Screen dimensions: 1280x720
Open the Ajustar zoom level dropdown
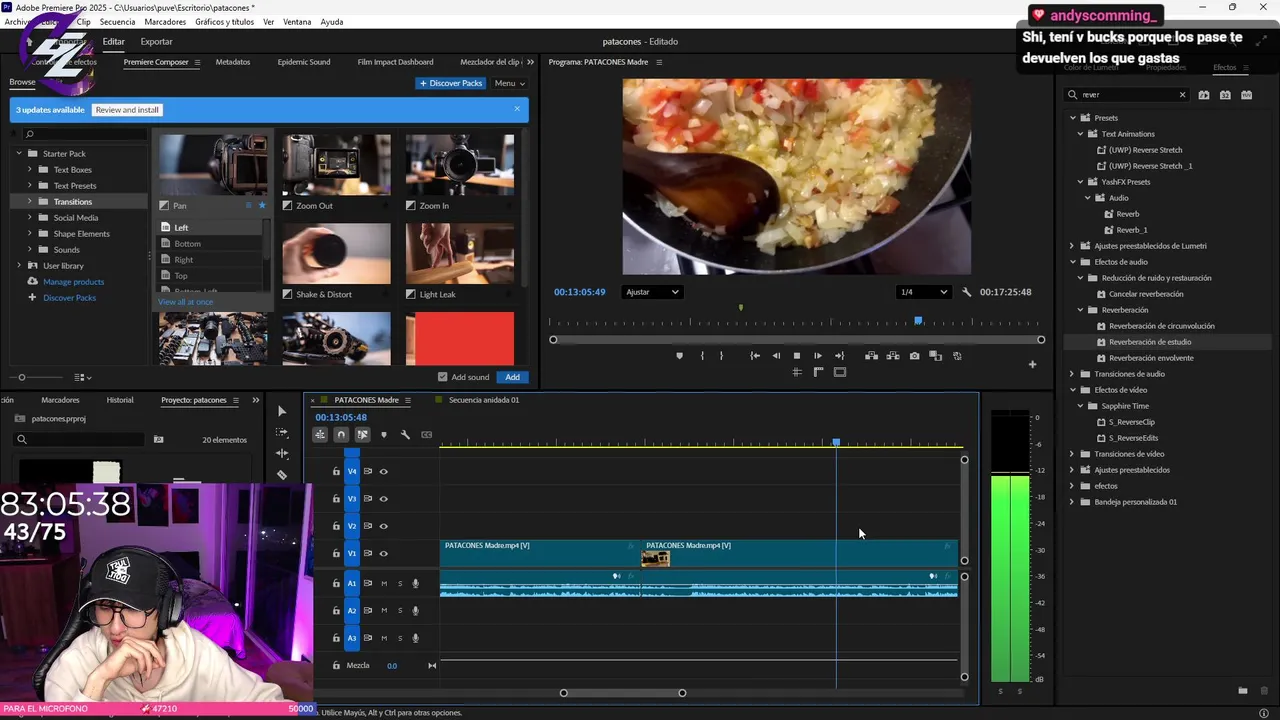click(x=652, y=292)
